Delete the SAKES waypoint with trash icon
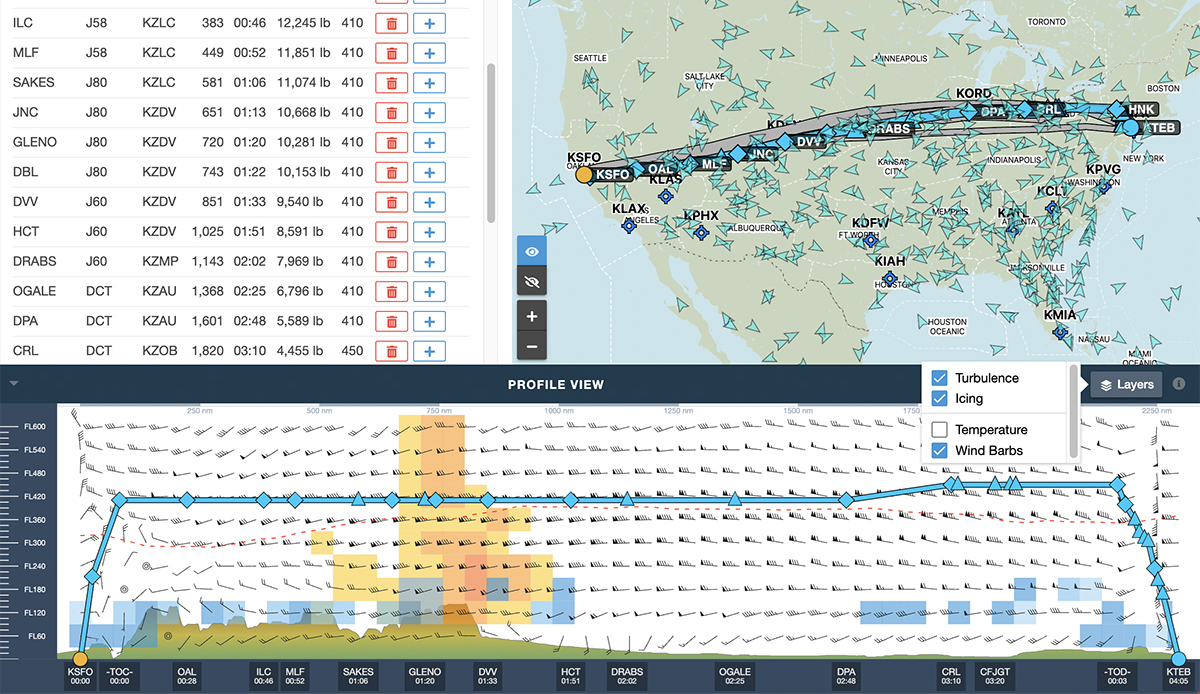Screen dimensions: 1200x694 (391, 82)
